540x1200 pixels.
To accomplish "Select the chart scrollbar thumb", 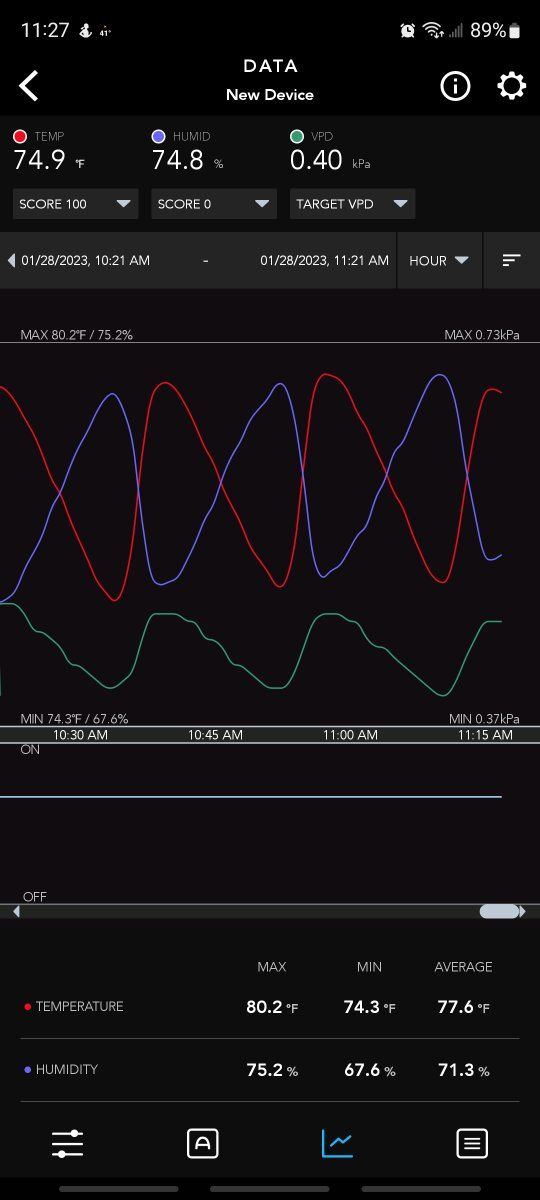I will tap(499, 911).
